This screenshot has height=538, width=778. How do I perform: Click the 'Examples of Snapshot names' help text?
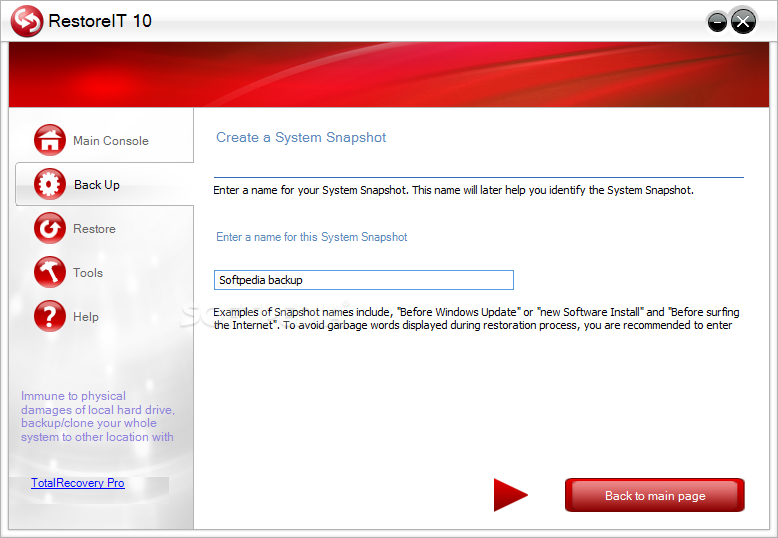pos(476,319)
